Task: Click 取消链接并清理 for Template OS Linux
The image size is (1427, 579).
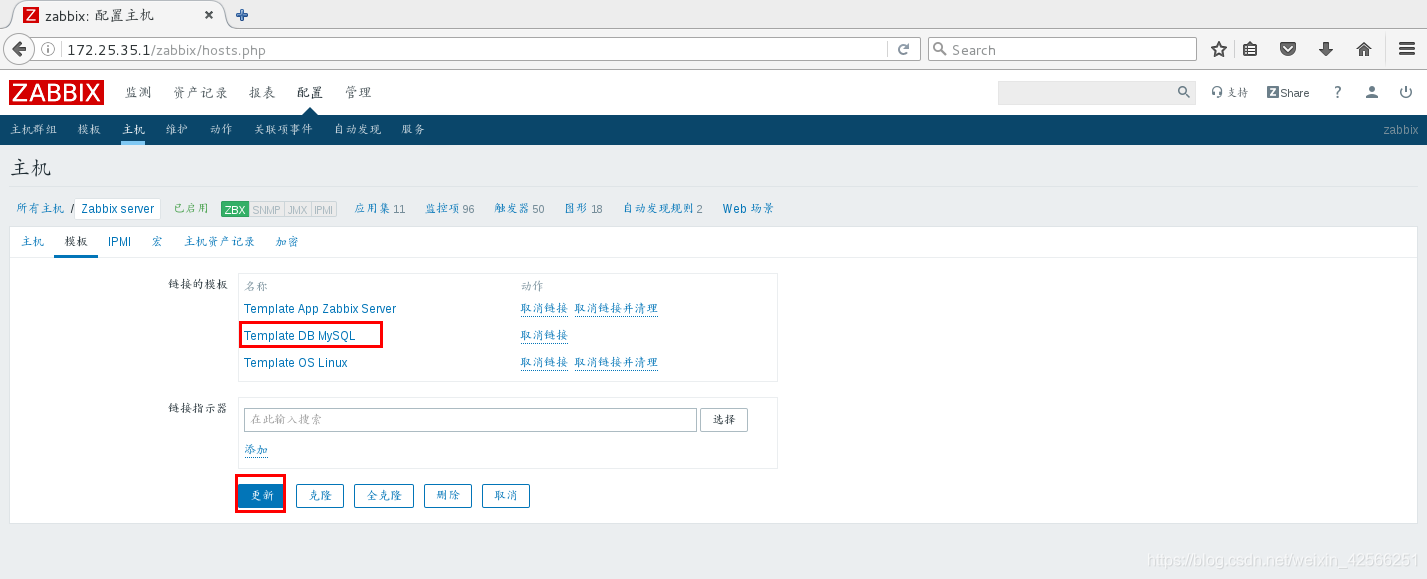Action: click(616, 363)
